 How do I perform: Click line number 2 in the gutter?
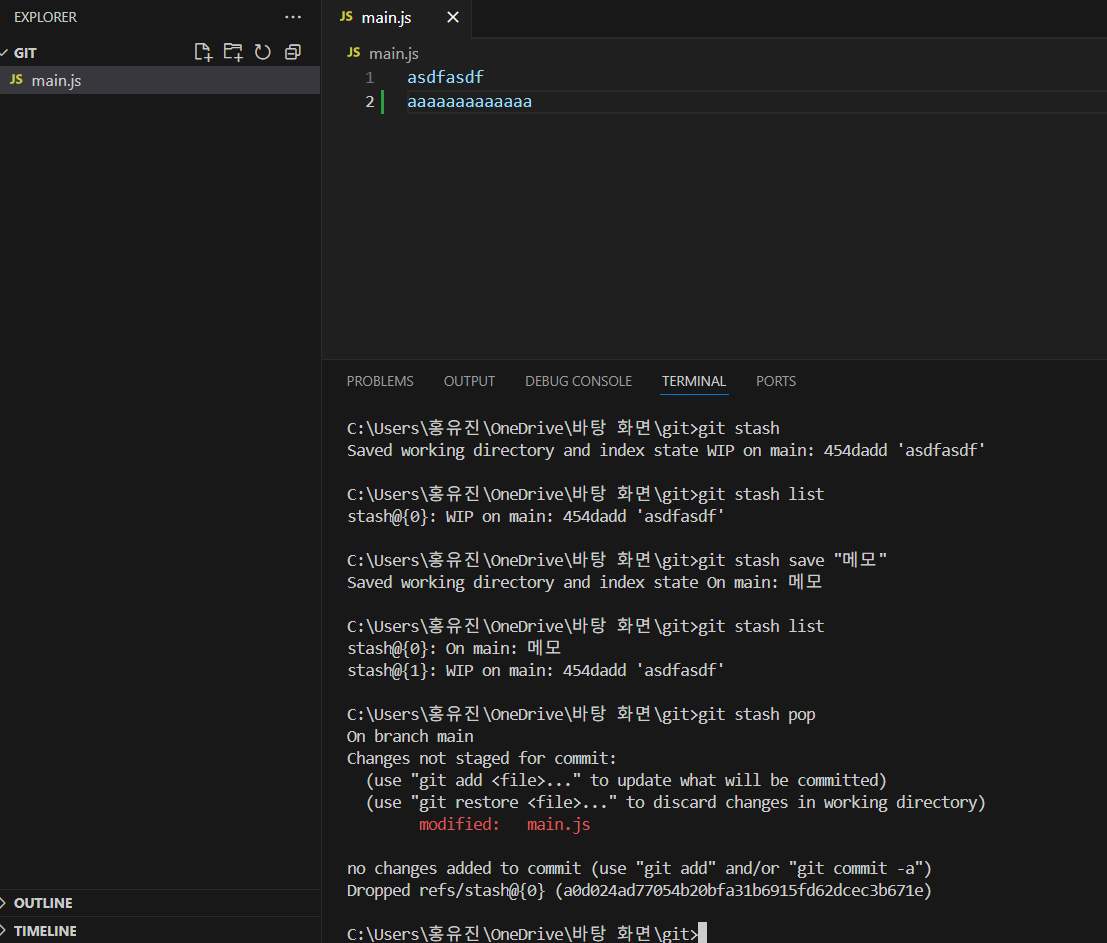pos(369,102)
